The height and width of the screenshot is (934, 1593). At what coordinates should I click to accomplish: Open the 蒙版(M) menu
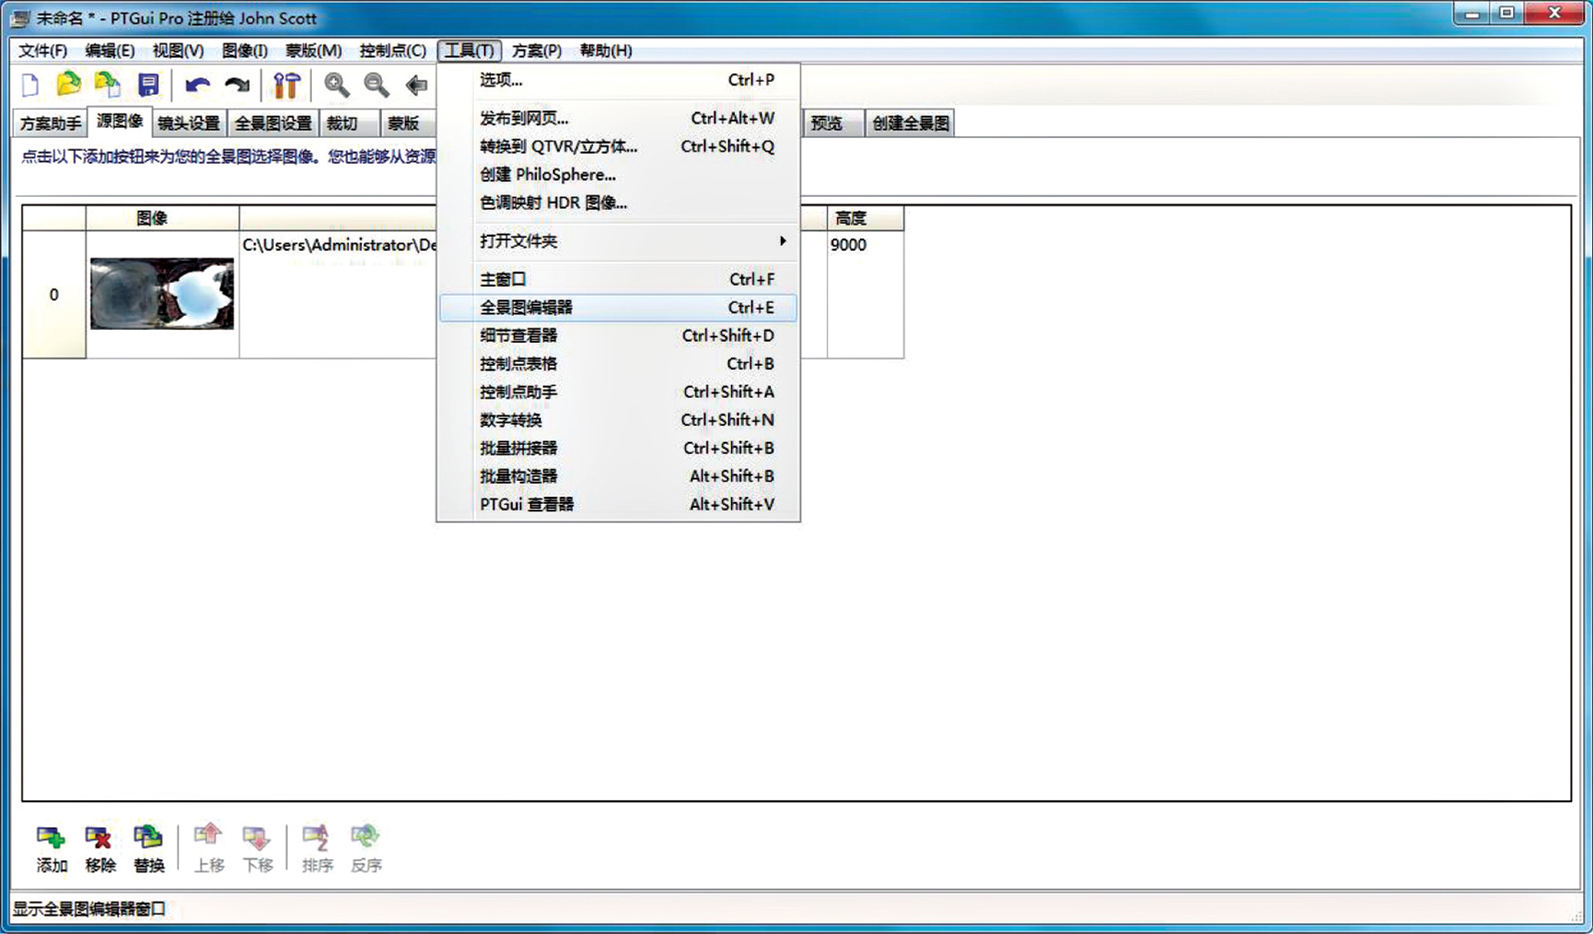[314, 51]
